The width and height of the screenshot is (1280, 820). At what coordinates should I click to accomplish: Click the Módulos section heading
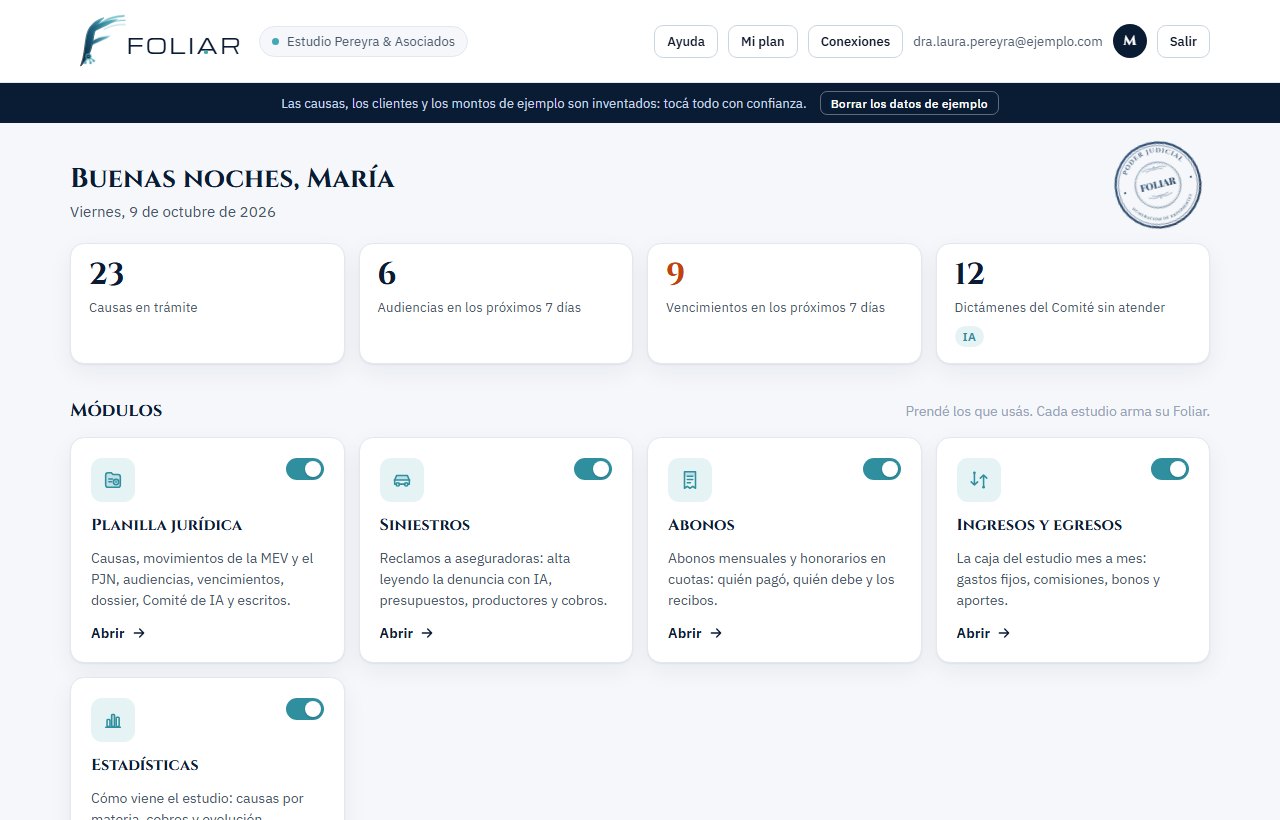pyautogui.click(x=116, y=410)
